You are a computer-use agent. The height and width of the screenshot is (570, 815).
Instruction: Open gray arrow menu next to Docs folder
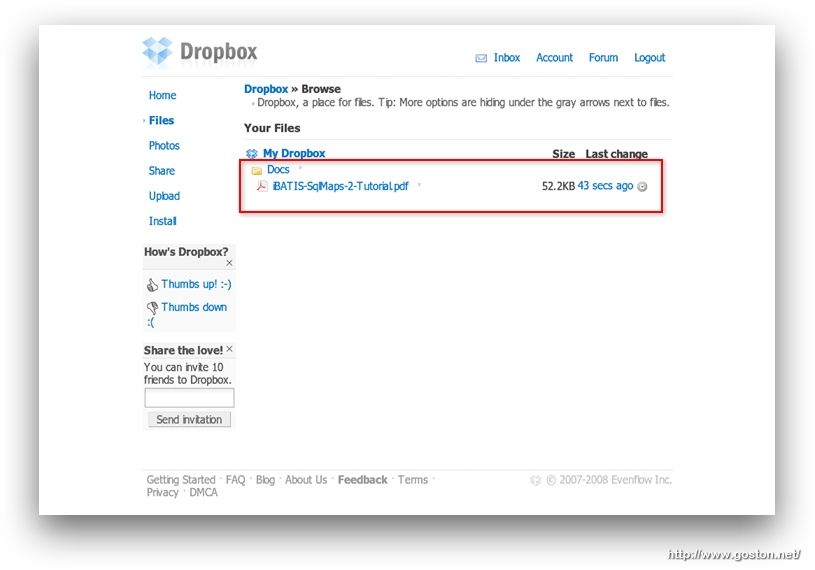pos(300,168)
